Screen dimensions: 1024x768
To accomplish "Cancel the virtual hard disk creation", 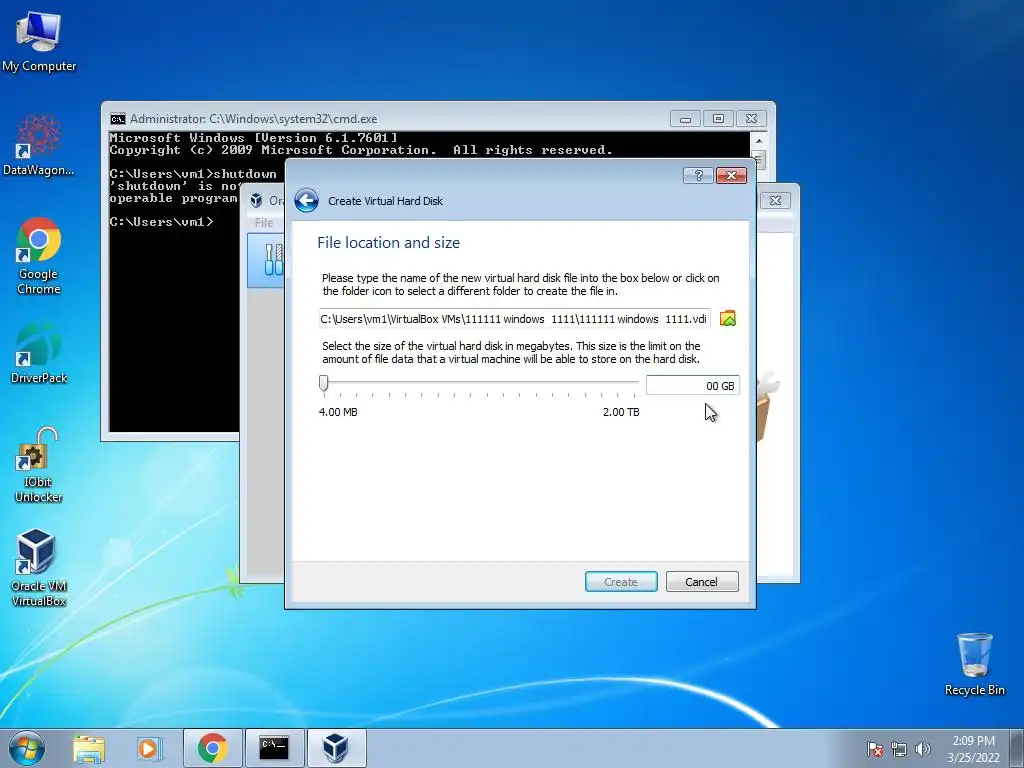I will pos(702,582).
